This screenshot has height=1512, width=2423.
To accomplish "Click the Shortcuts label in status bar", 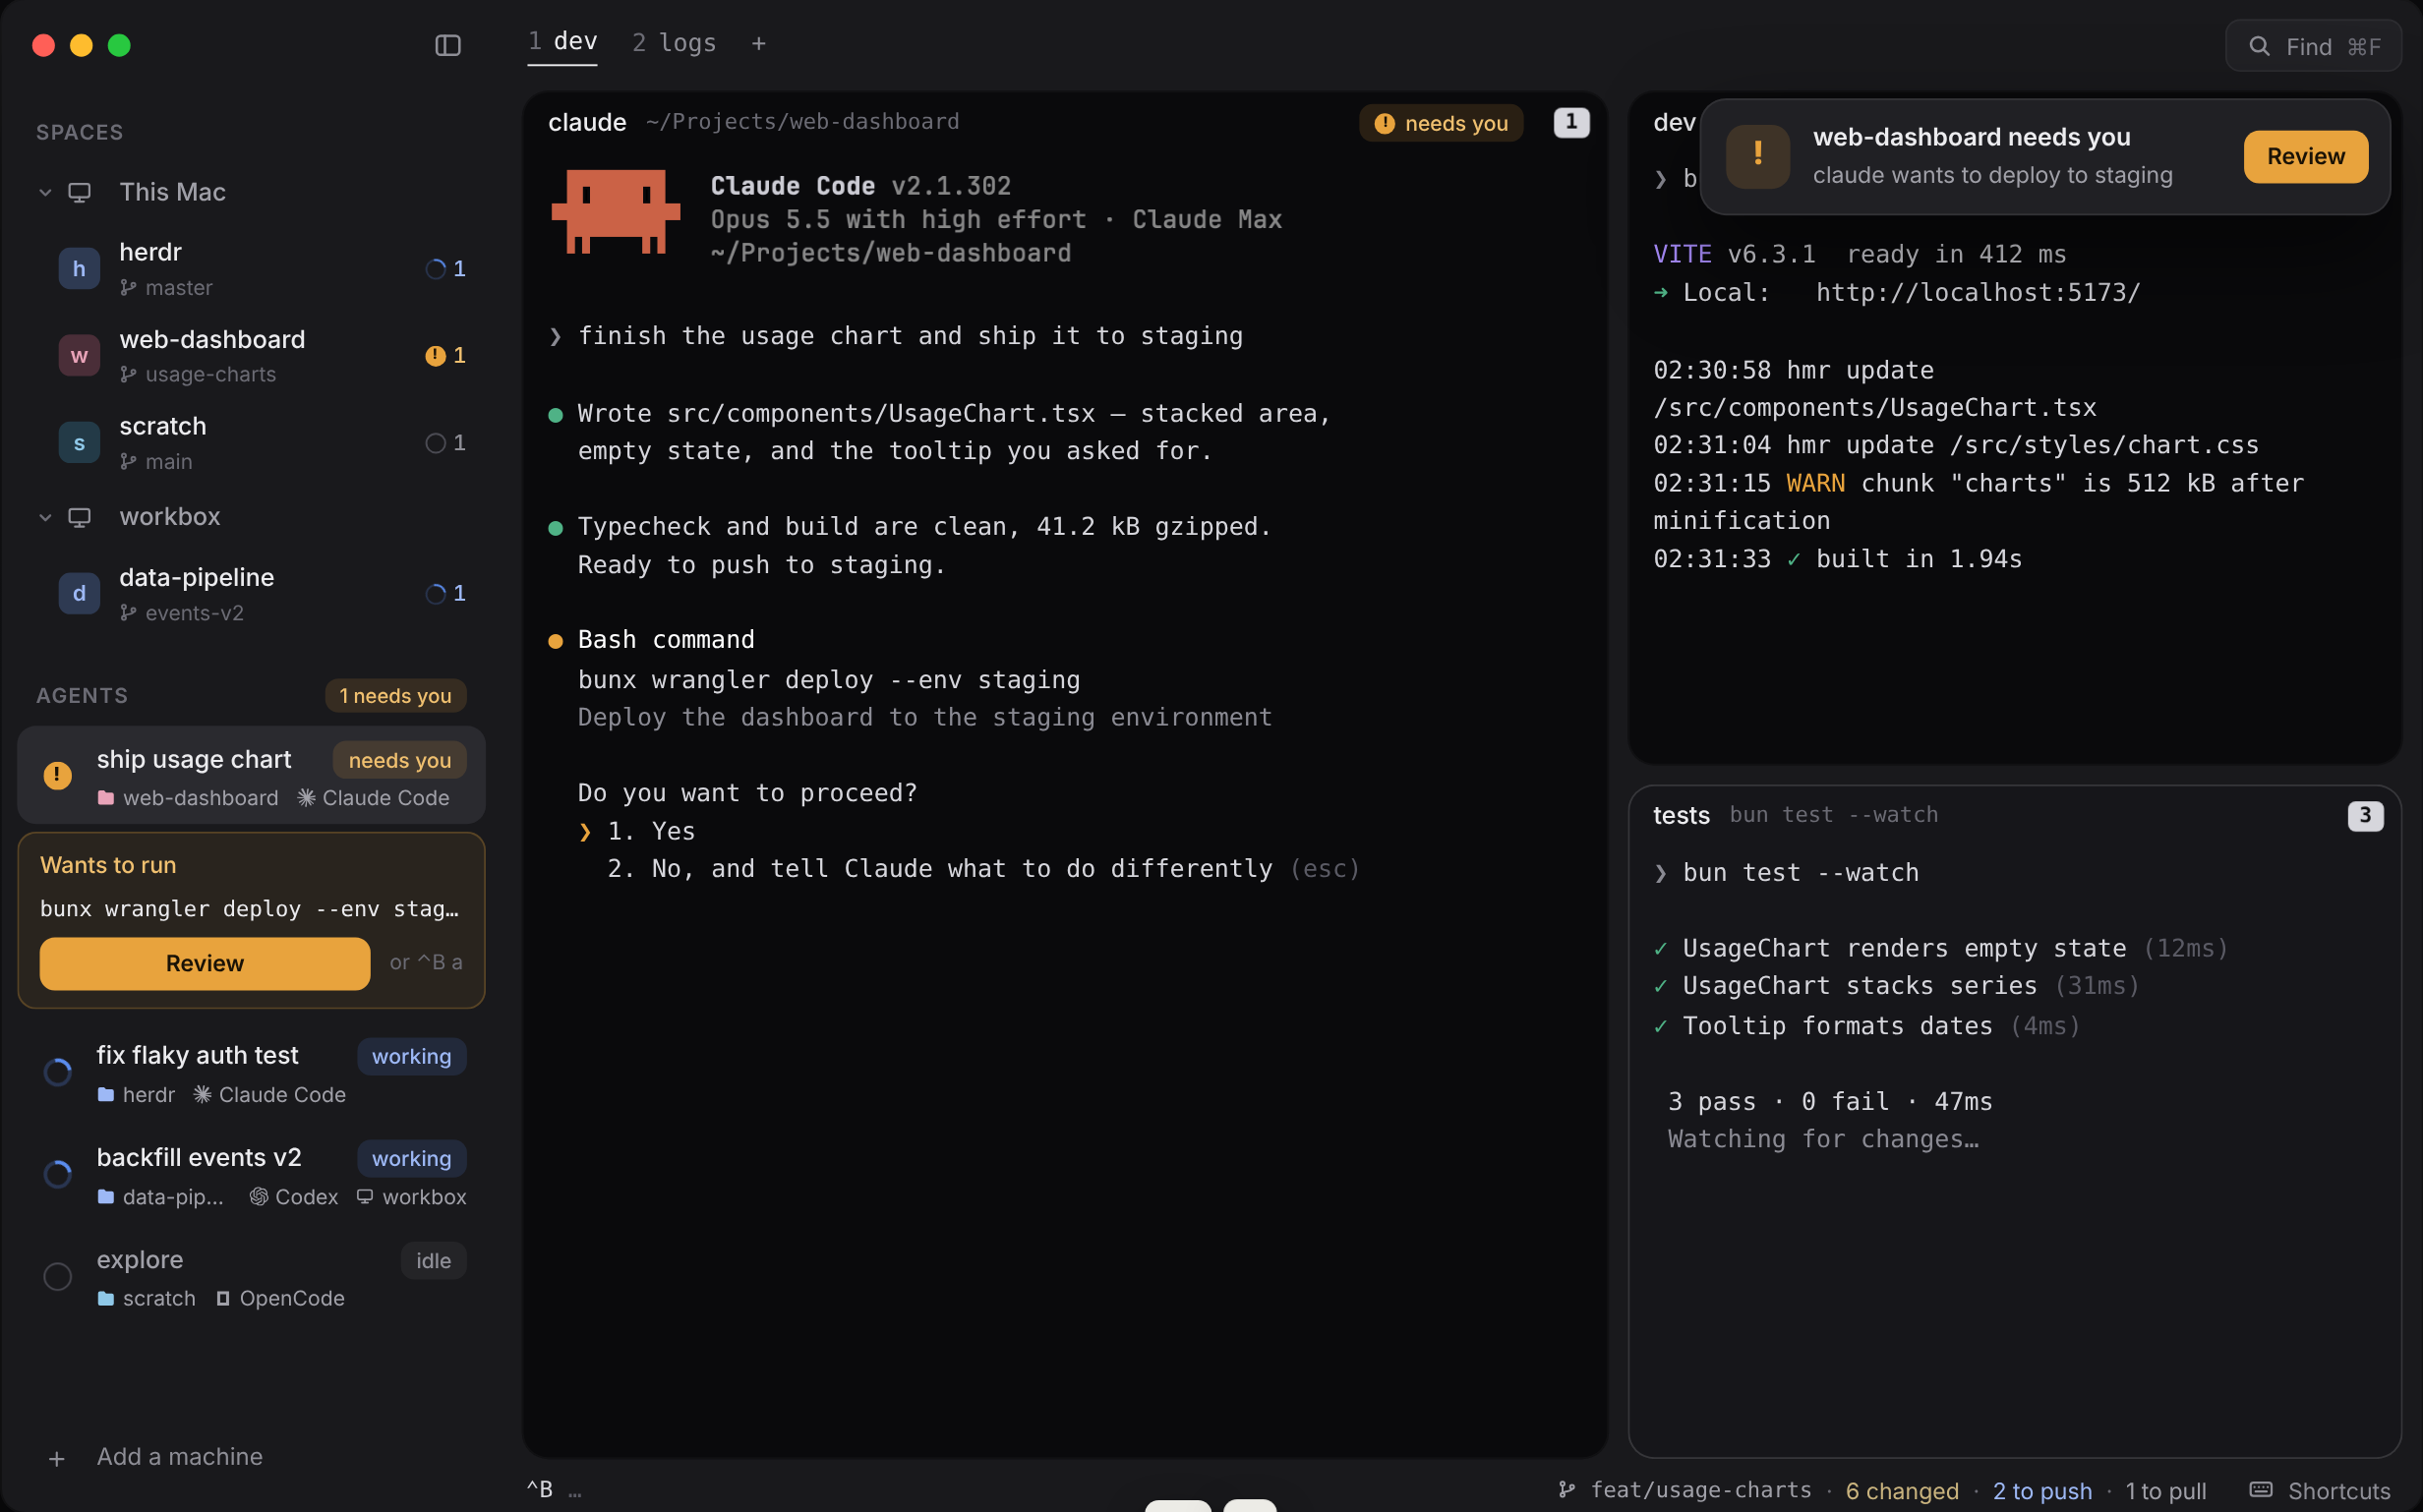I will click(x=2338, y=1490).
